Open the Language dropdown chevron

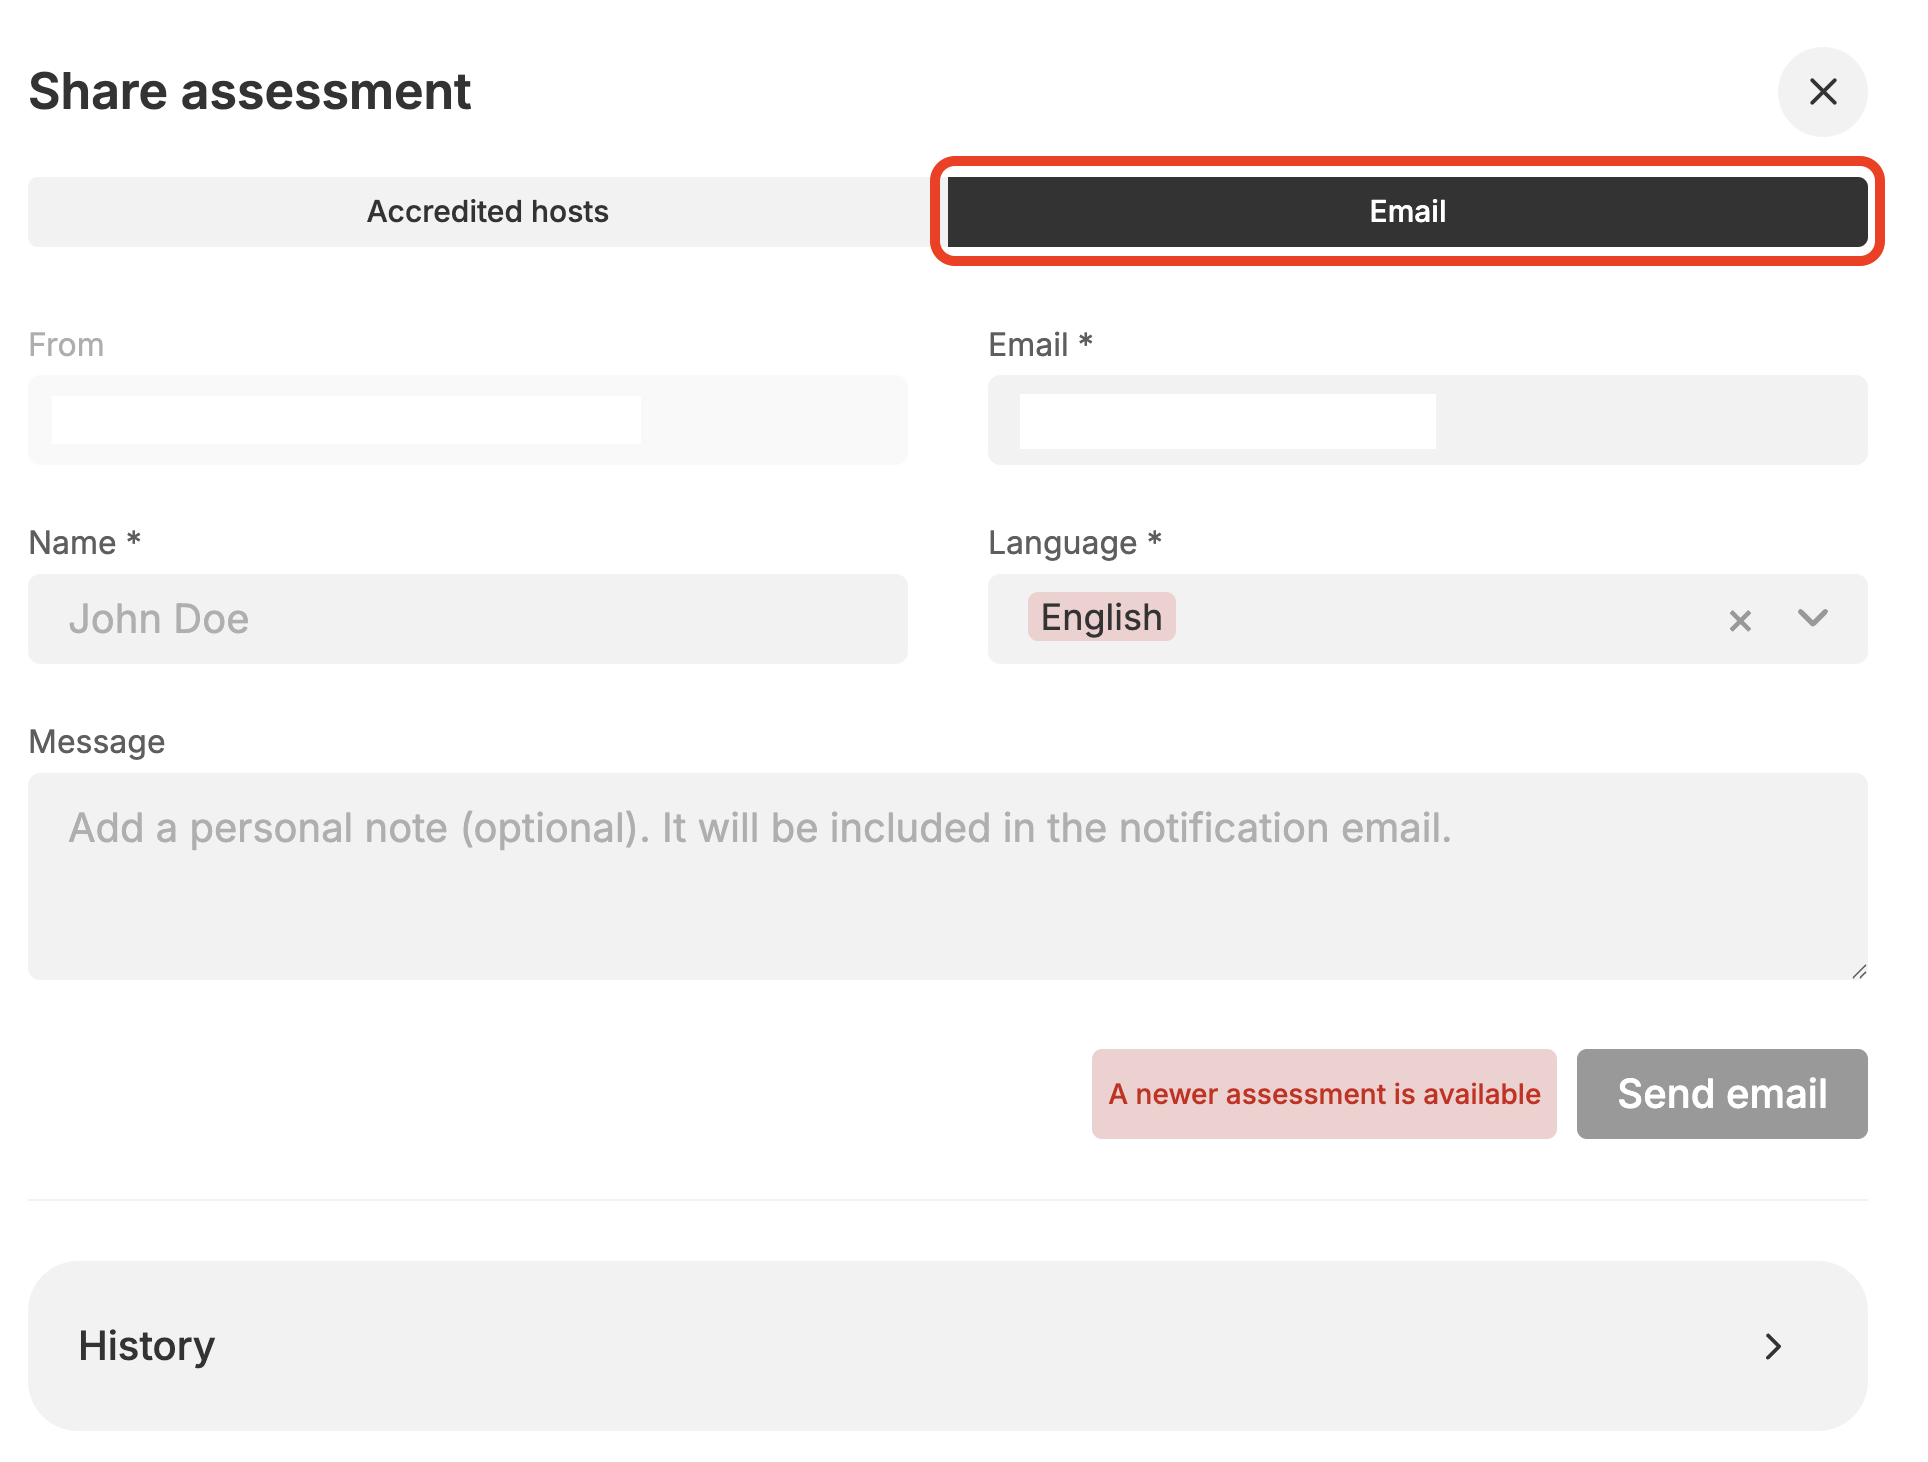point(1812,618)
